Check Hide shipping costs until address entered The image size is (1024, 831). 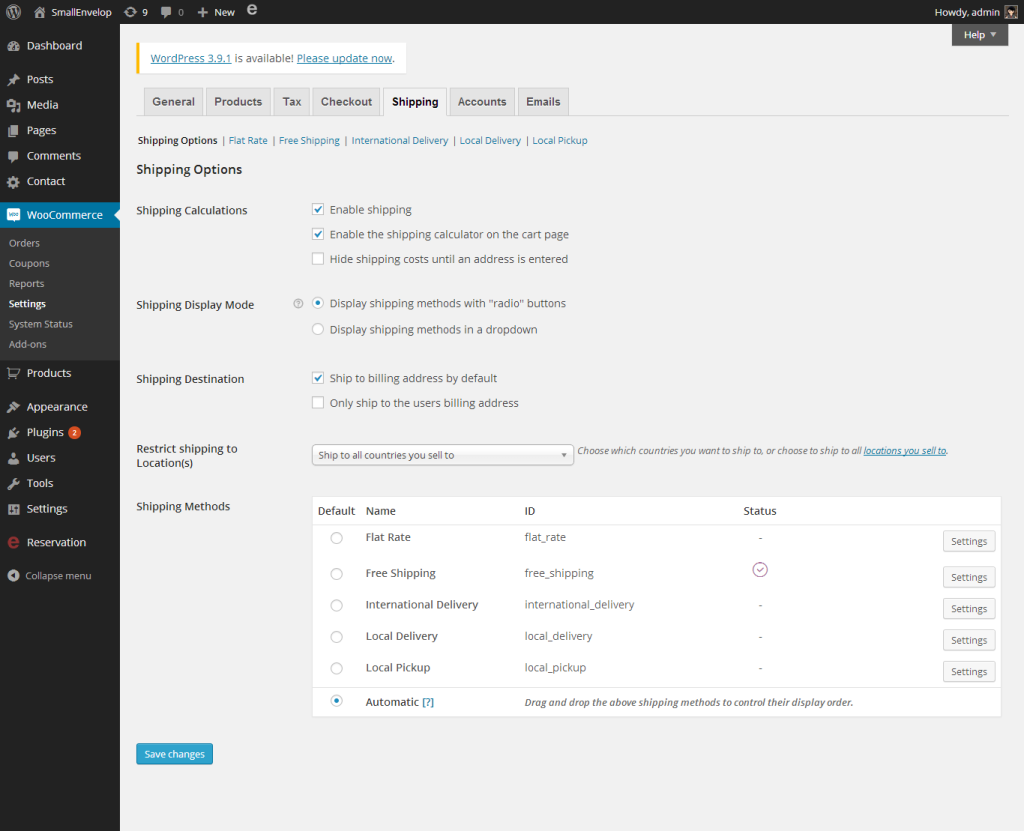(318, 259)
